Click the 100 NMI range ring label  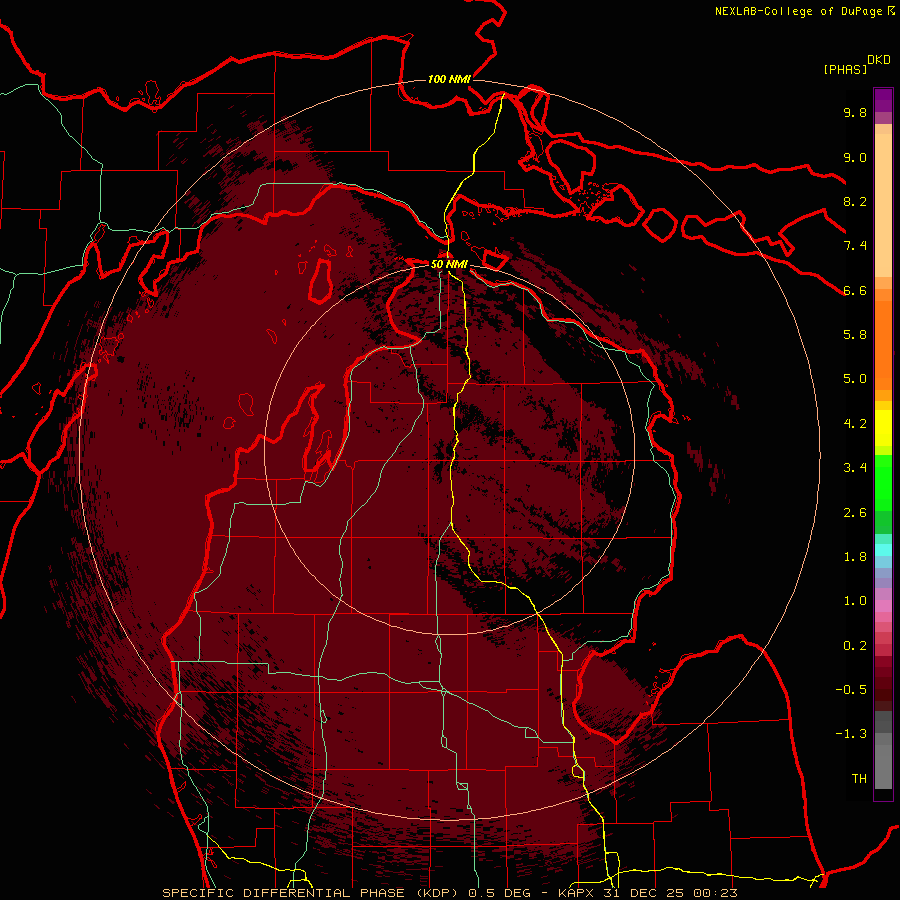(449, 79)
